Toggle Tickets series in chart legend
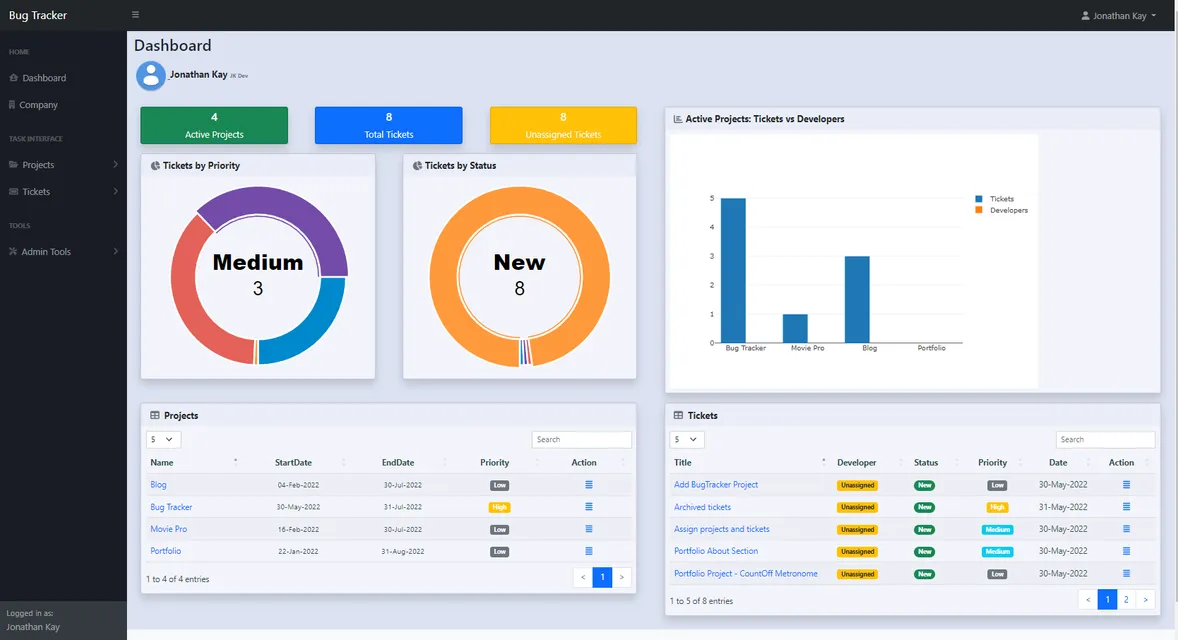The height and width of the screenshot is (640, 1178). (995, 199)
